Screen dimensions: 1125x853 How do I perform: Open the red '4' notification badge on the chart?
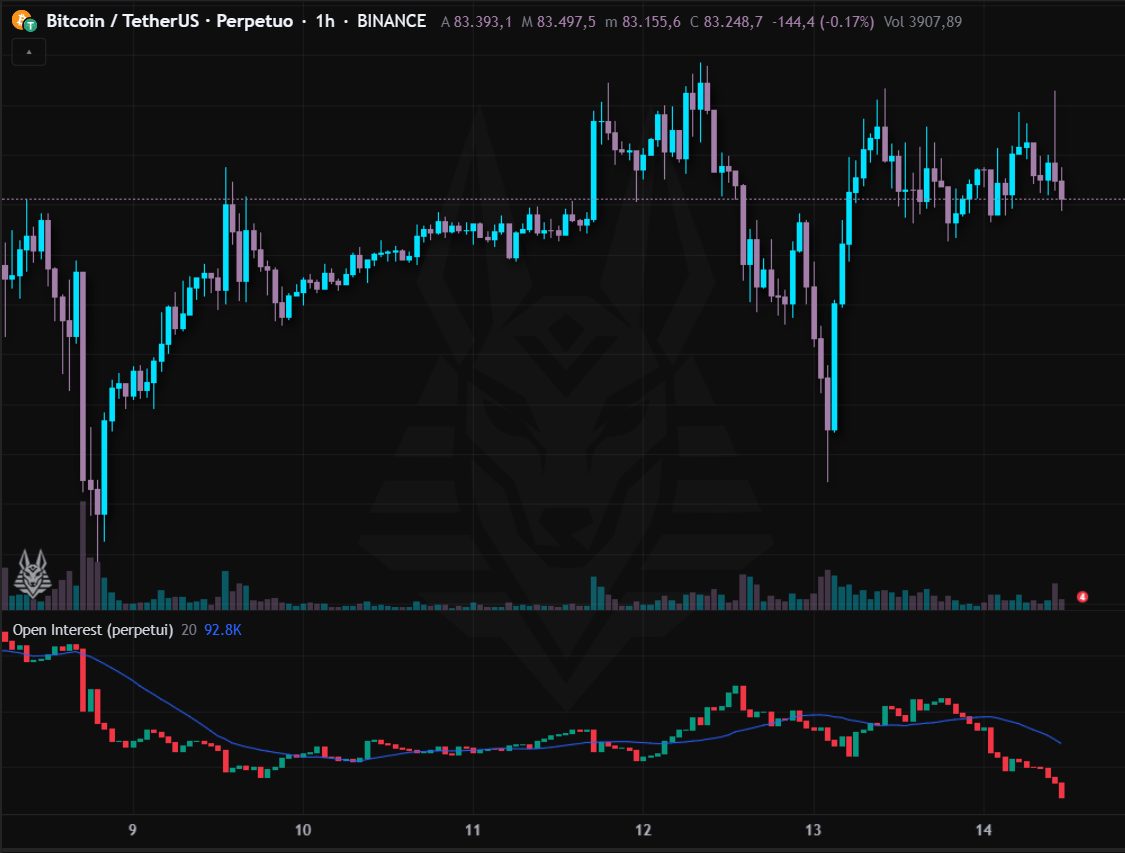tap(1082, 597)
